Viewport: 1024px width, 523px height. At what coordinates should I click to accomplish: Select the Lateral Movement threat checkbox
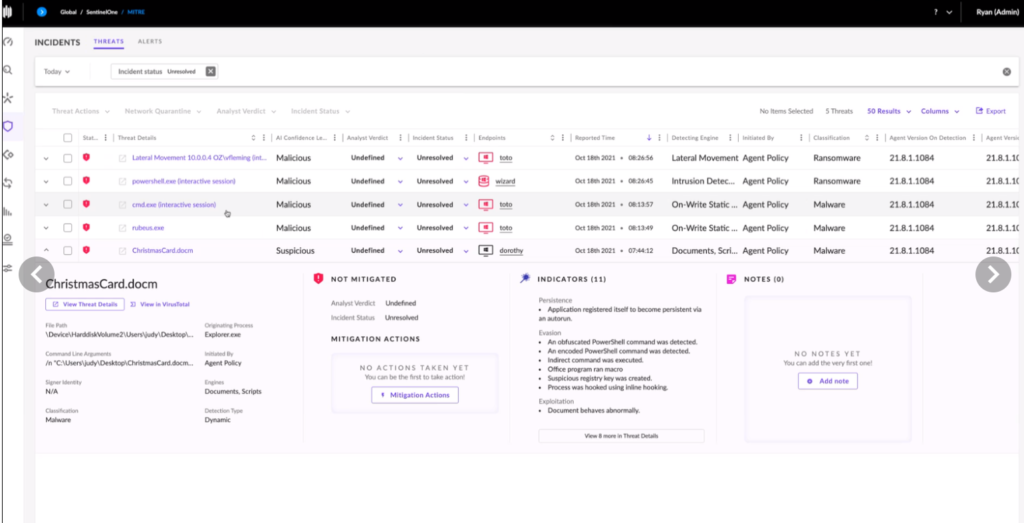[x=68, y=158]
